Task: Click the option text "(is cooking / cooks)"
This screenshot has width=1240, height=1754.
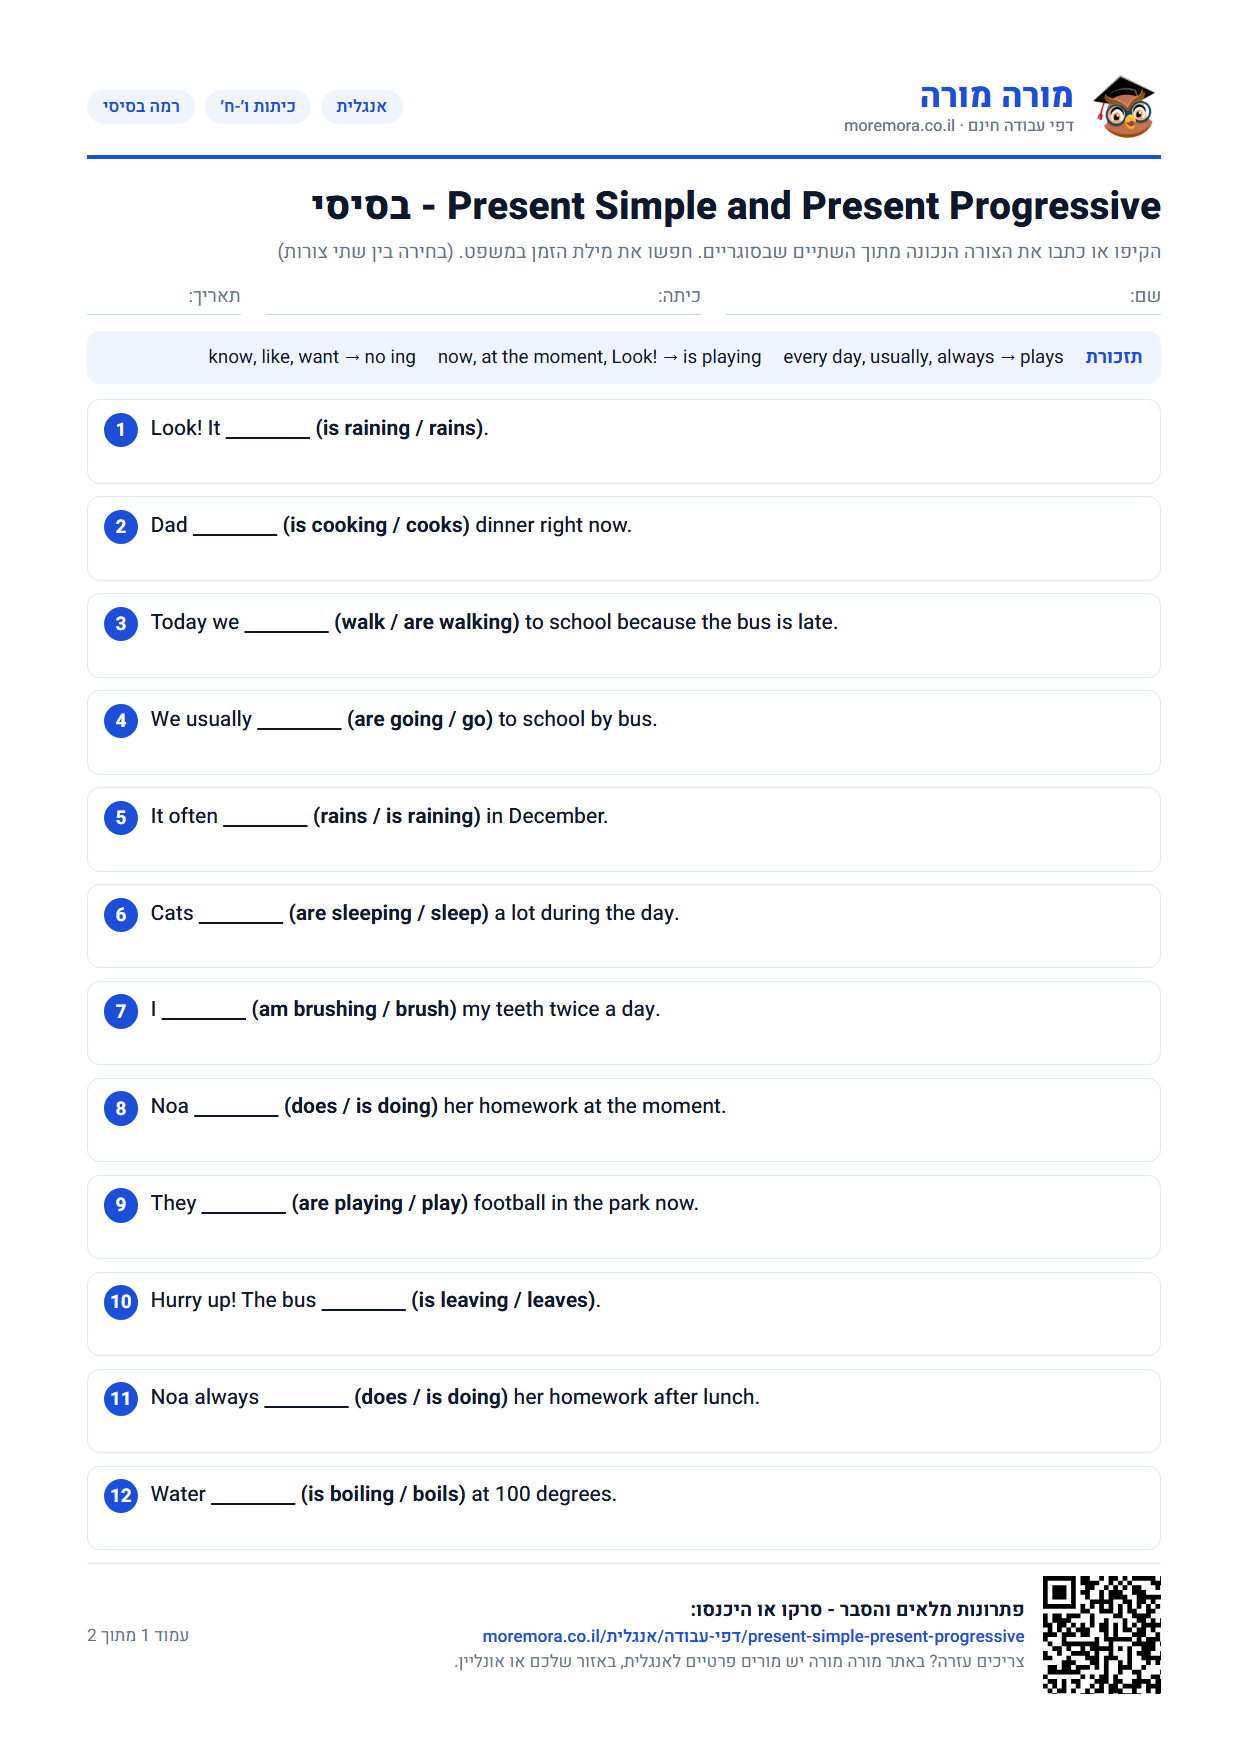Action: (x=376, y=525)
